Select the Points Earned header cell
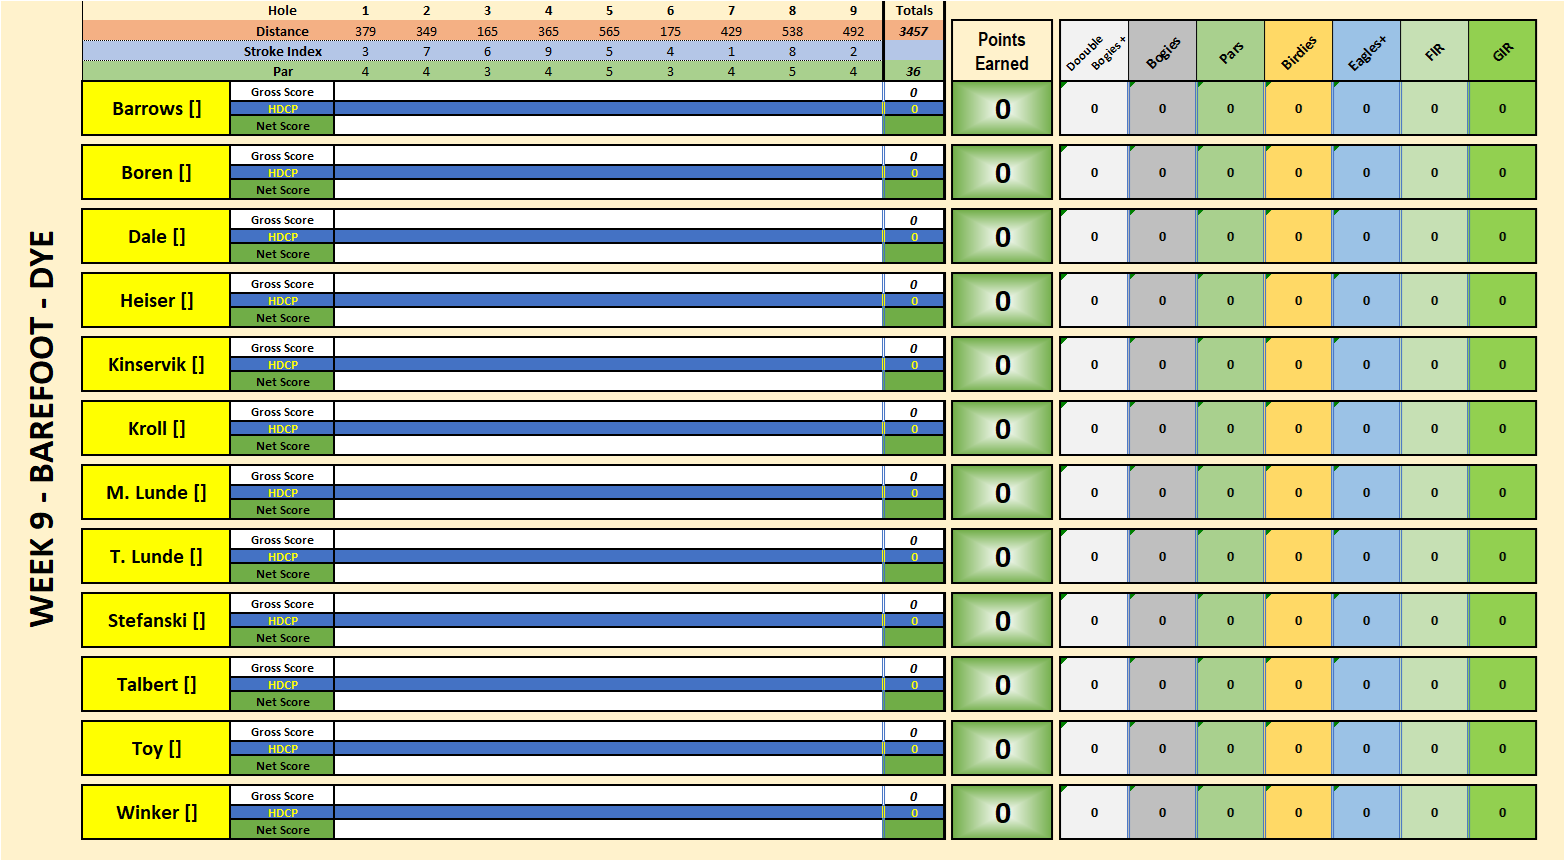Image resolution: width=1564 pixels, height=860 pixels. (1001, 51)
